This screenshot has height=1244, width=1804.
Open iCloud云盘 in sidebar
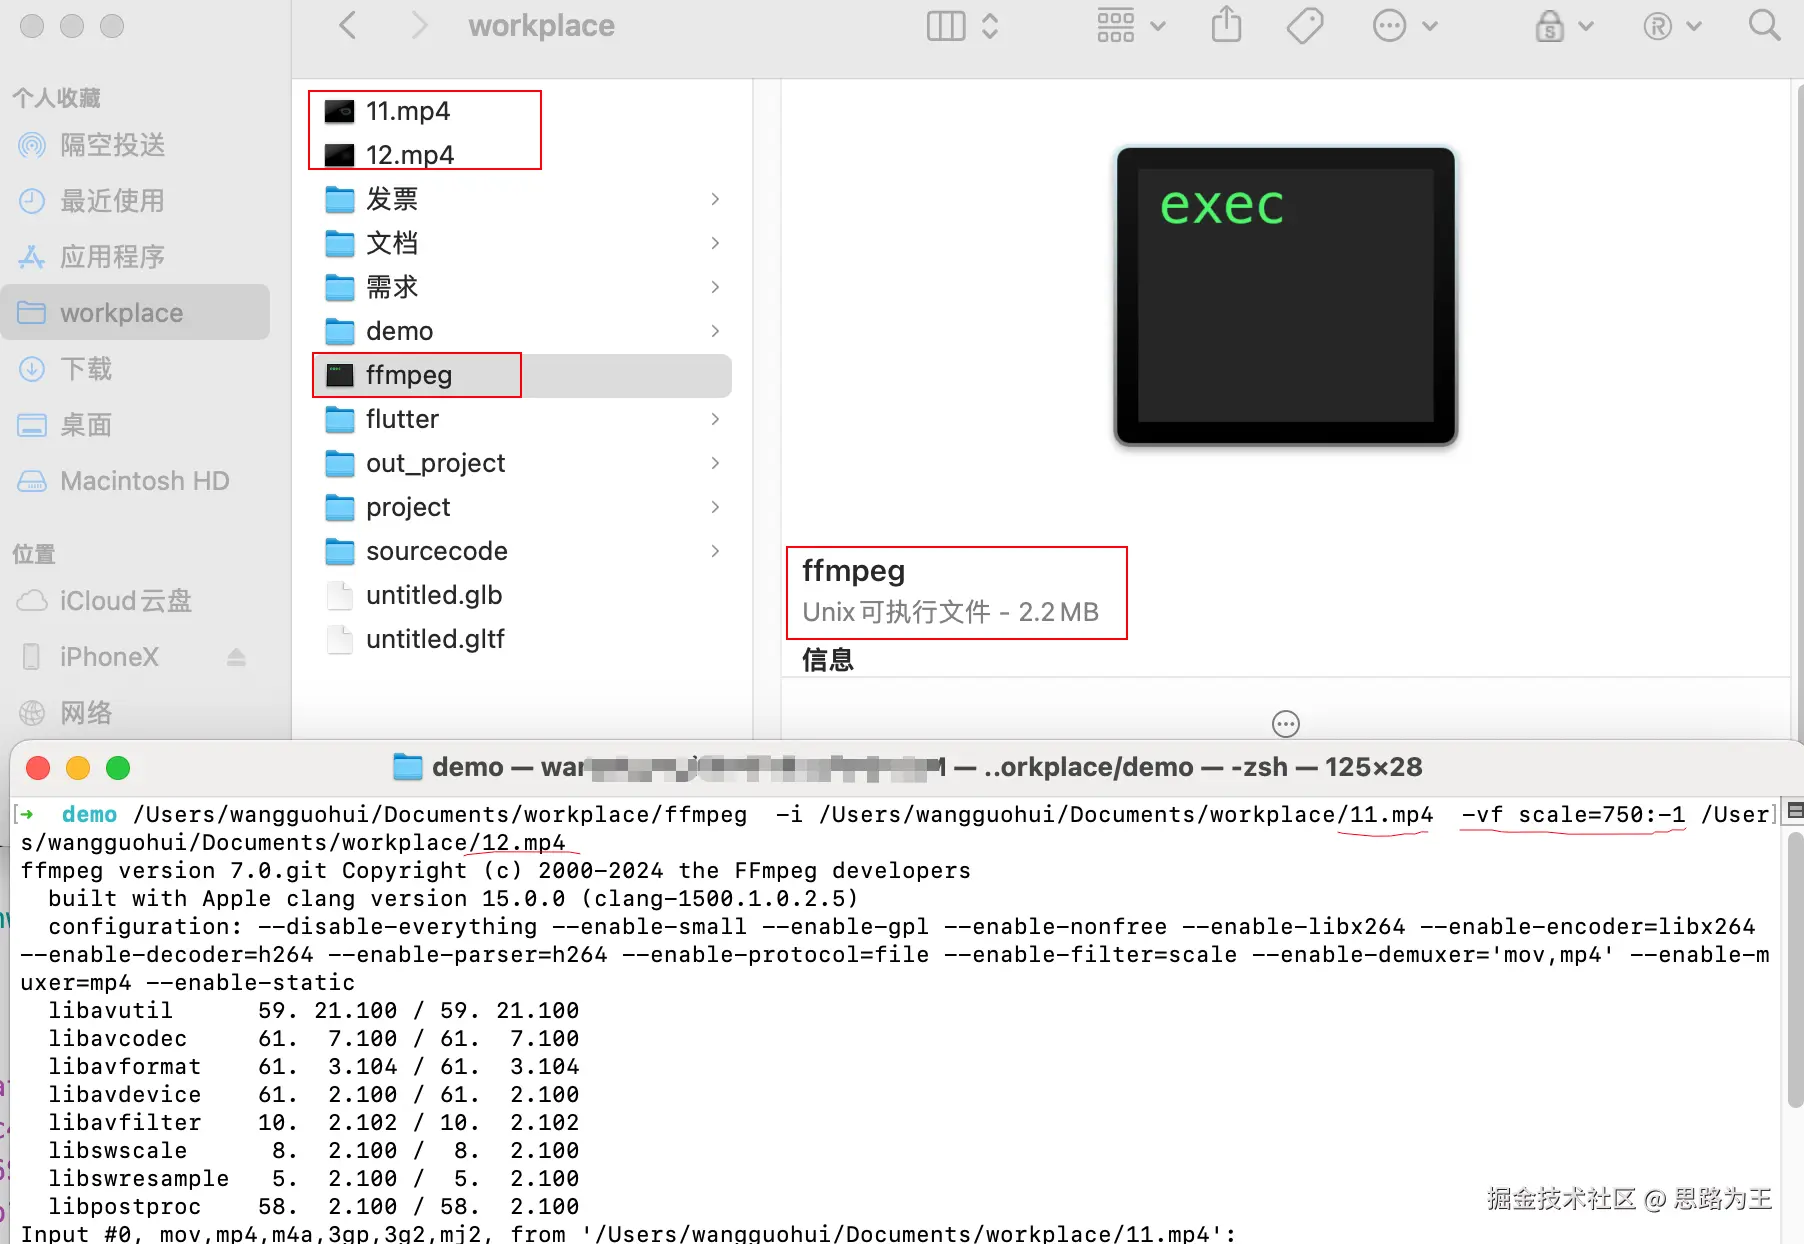click(x=136, y=601)
